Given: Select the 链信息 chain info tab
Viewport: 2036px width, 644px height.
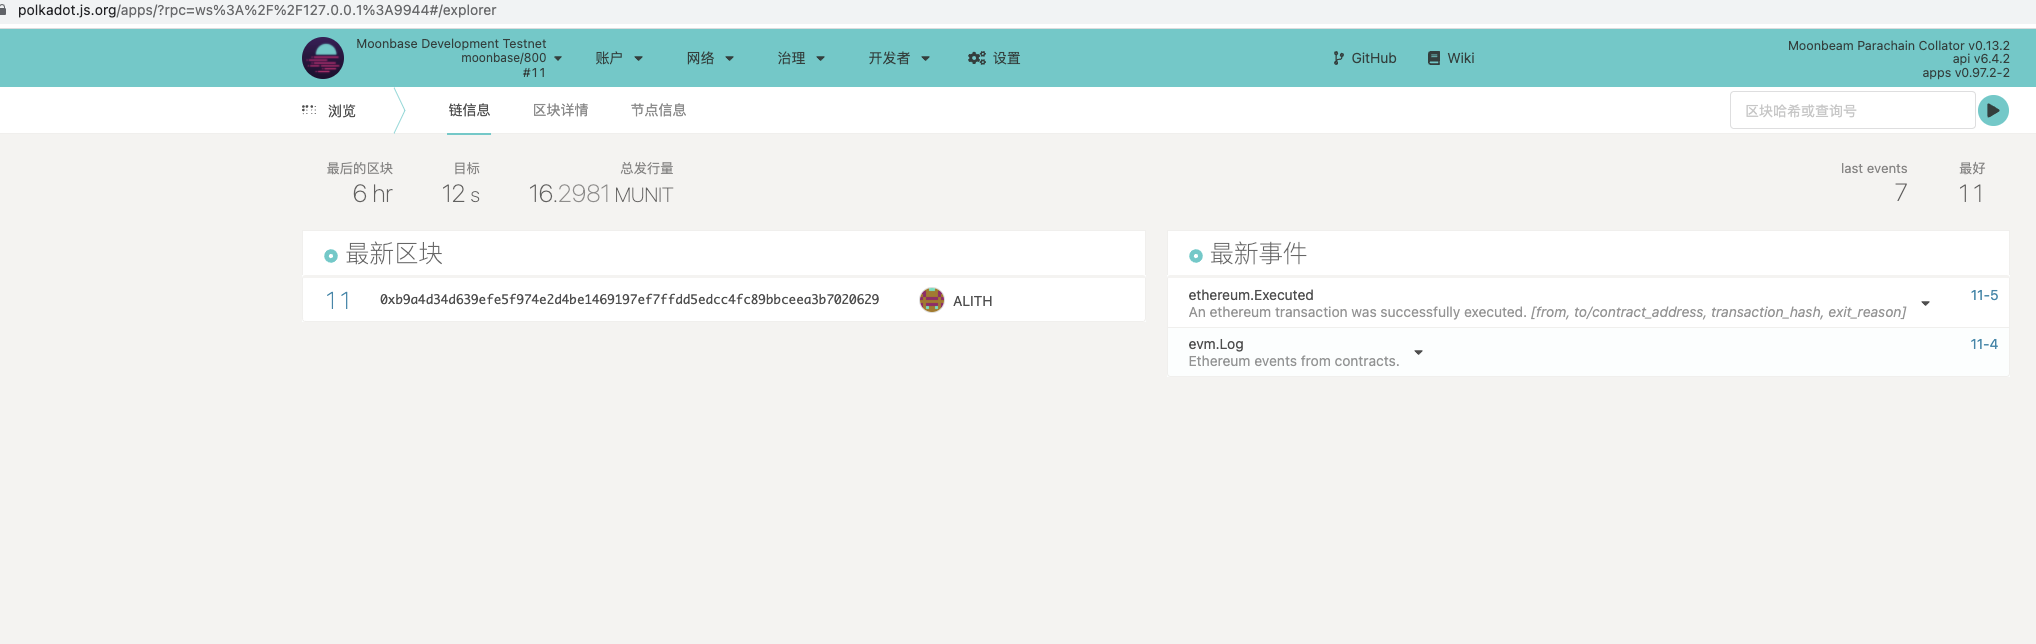Looking at the screenshot, I should [469, 110].
